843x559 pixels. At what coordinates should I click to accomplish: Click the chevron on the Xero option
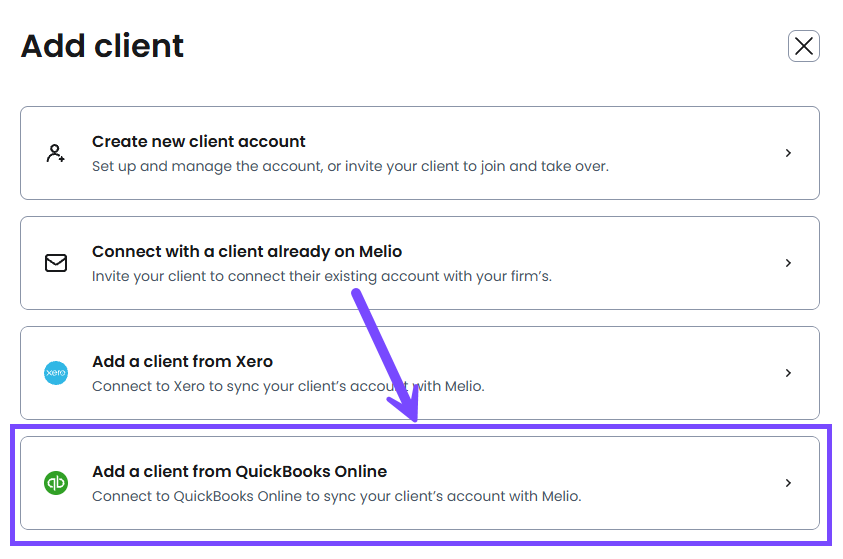pyautogui.click(x=788, y=373)
